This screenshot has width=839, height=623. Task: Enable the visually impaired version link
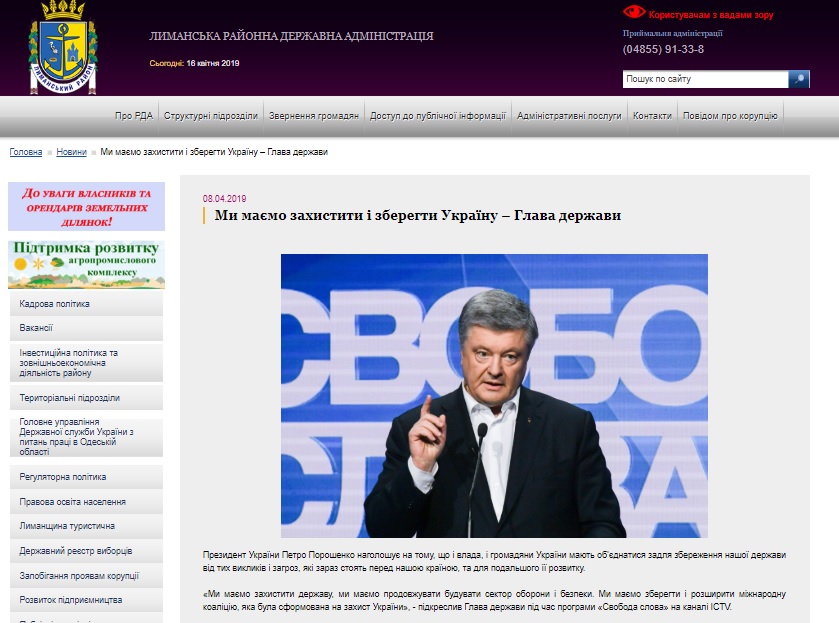(710, 15)
